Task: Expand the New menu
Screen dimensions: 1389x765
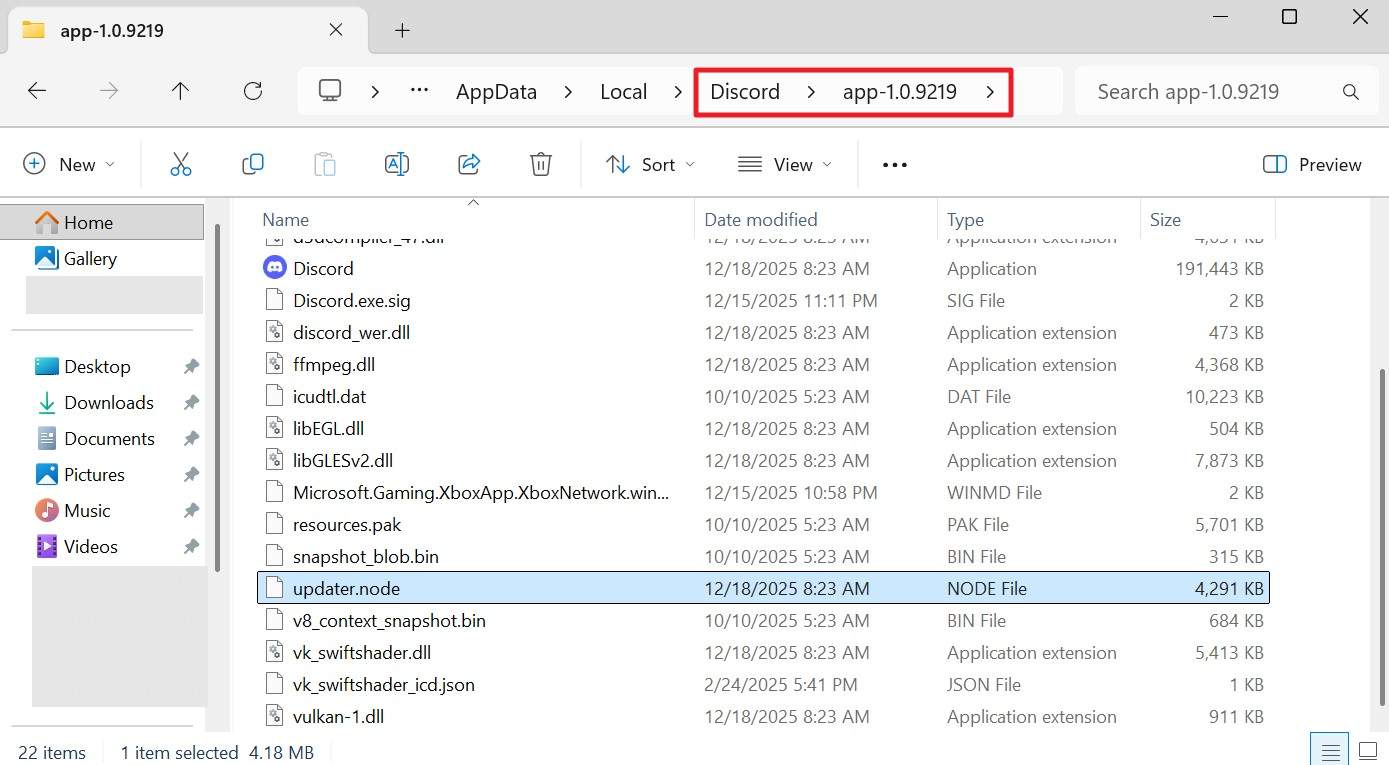Action: click(x=69, y=164)
